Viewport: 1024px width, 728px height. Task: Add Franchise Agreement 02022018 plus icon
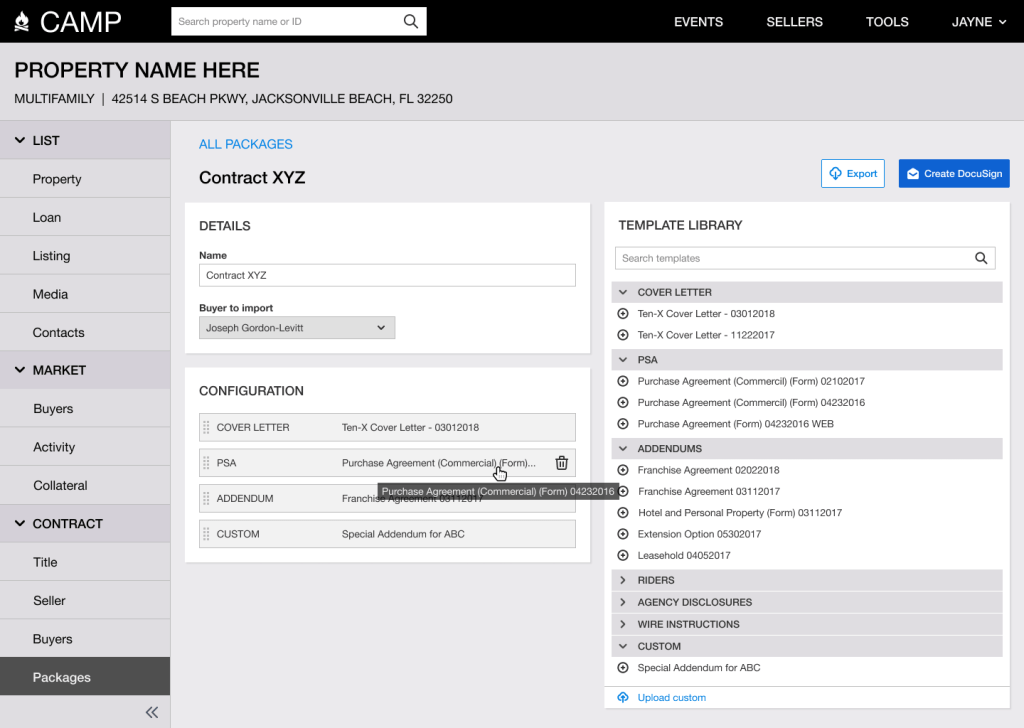pyautogui.click(x=623, y=470)
